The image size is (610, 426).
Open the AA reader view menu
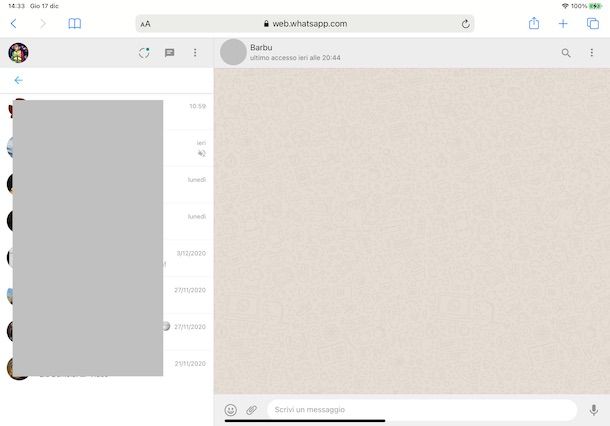[x=145, y=24]
